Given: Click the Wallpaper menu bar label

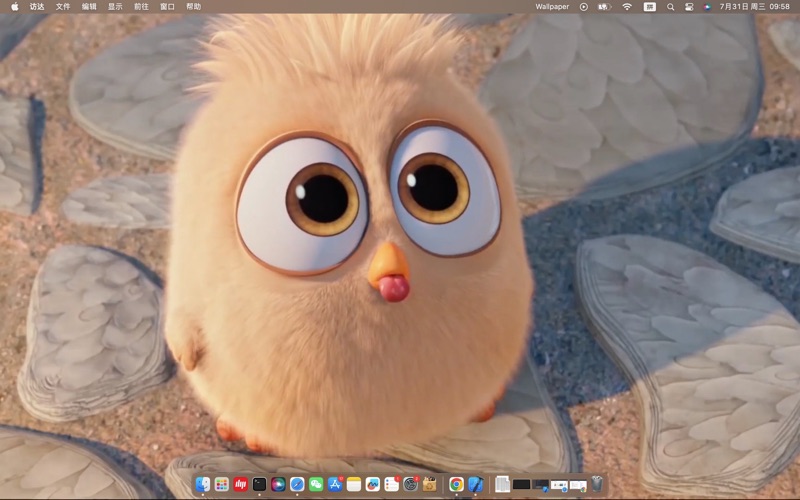Looking at the screenshot, I should [552, 6].
